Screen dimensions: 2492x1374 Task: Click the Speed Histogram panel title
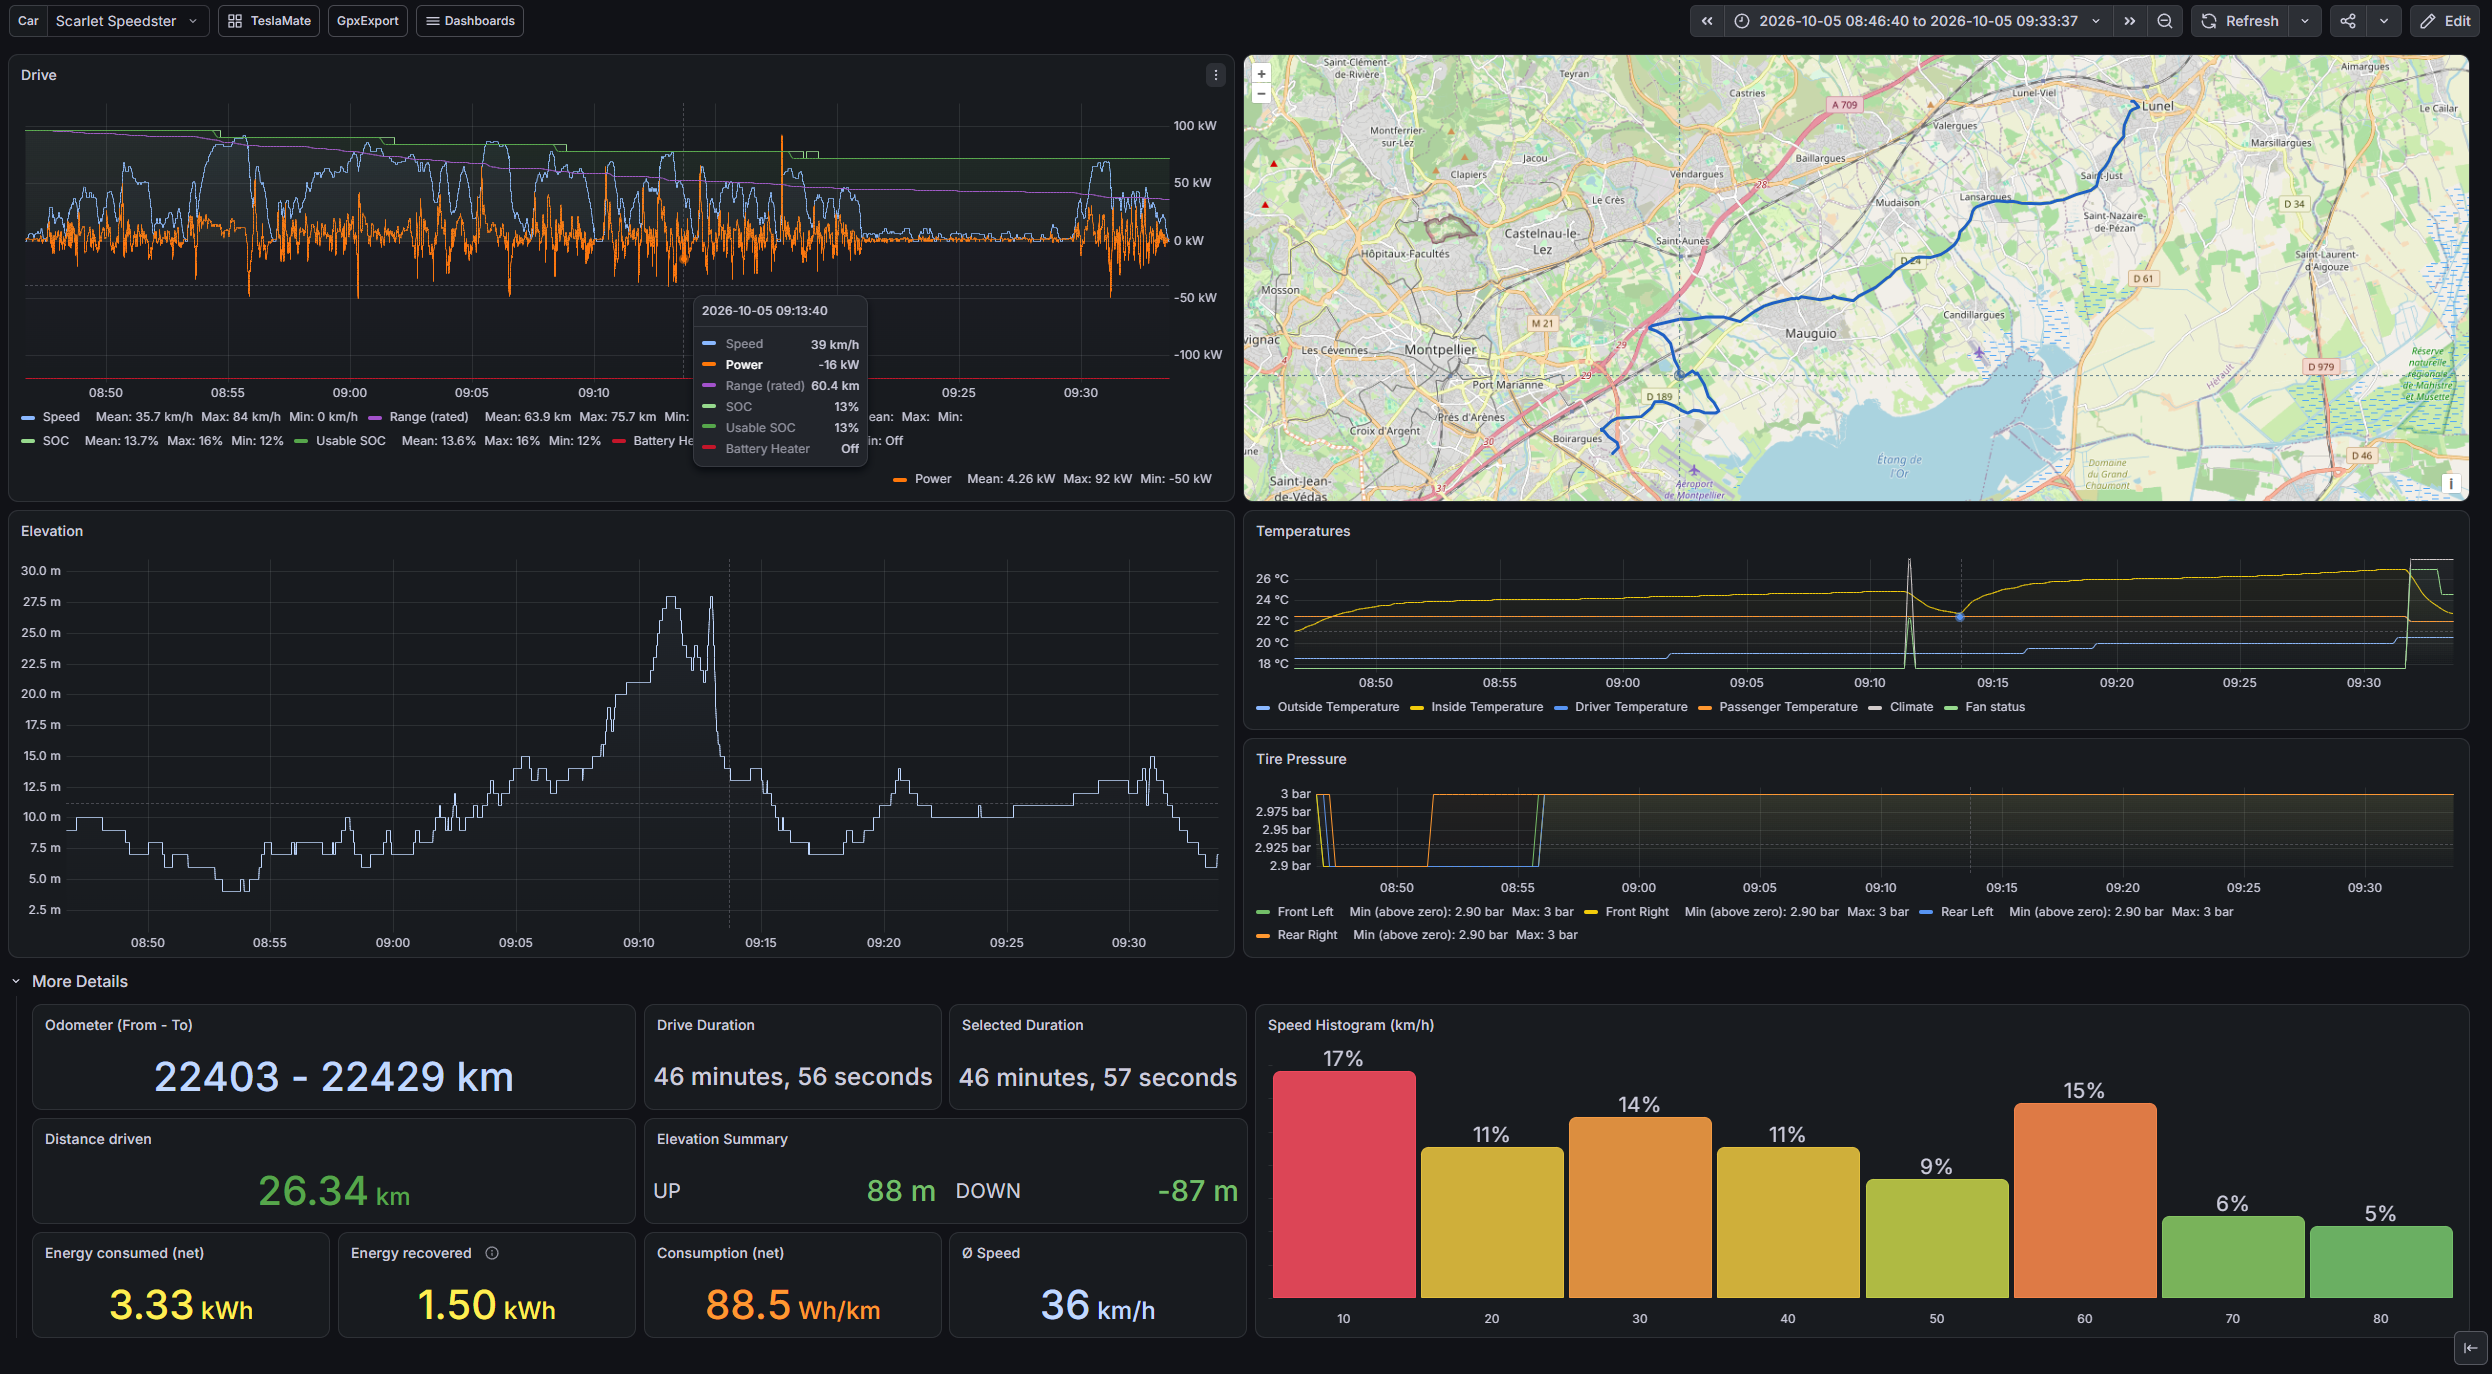[x=1351, y=1025]
